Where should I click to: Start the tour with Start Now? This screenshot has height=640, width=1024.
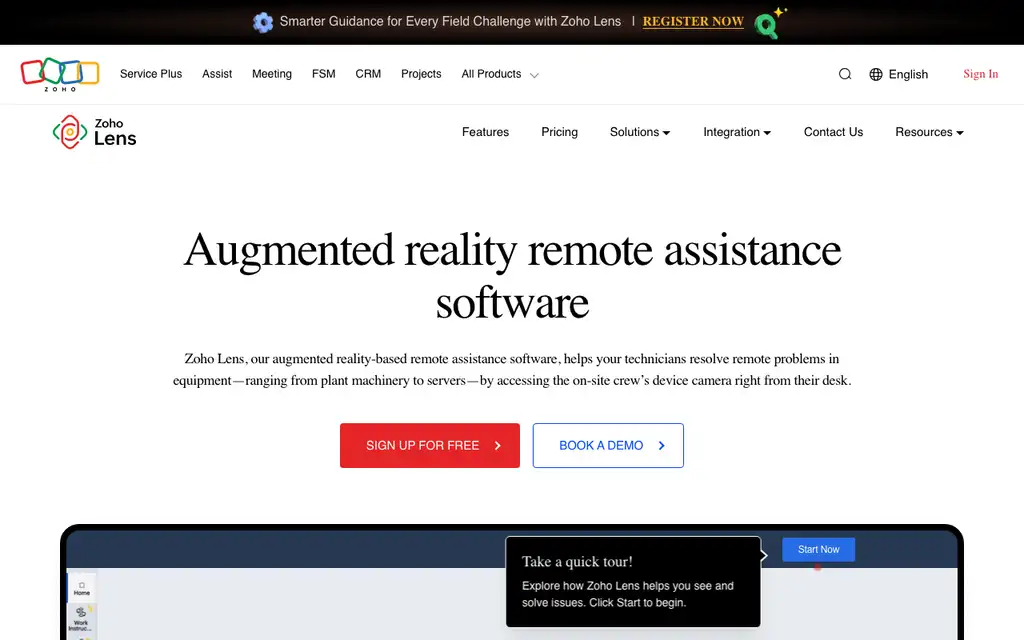click(818, 549)
